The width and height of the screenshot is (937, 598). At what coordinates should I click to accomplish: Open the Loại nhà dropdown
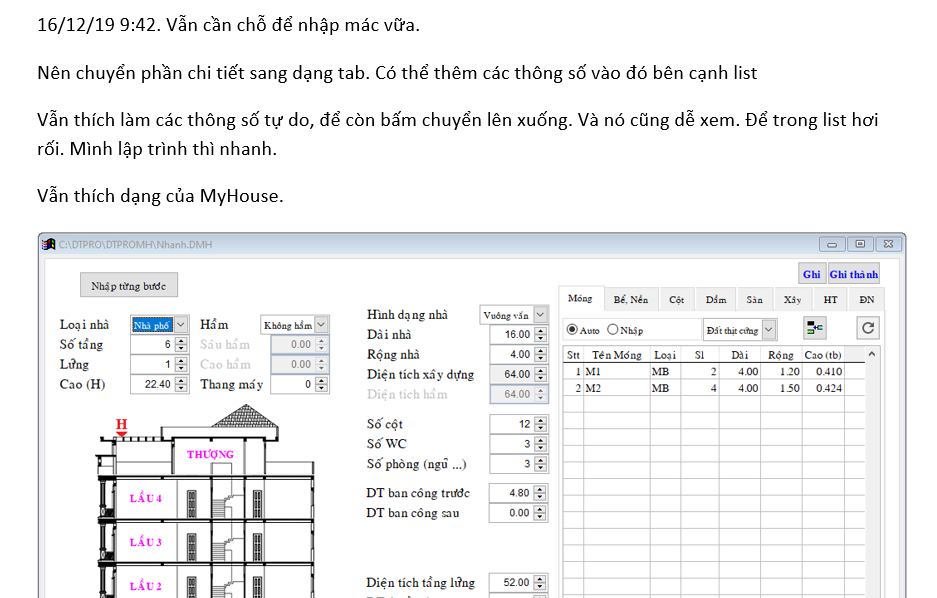tap(180, 325)
